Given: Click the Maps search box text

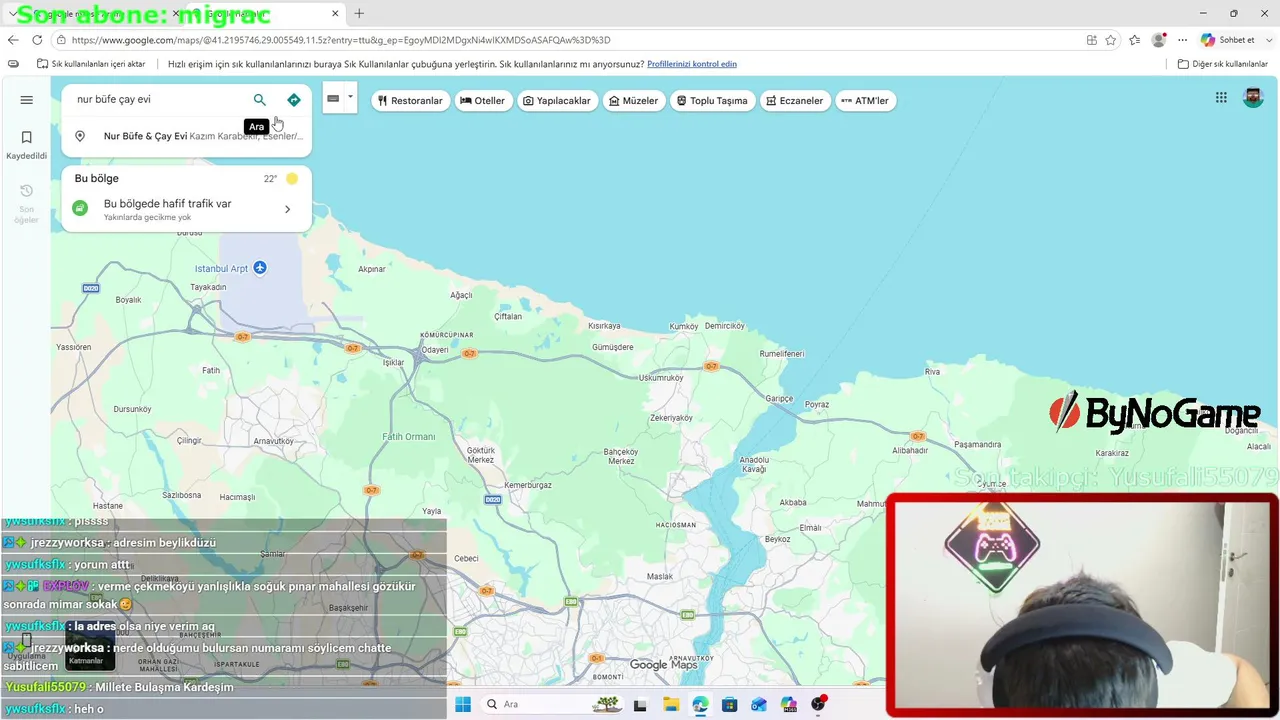Looking at the screenshot, I should click(x=114, y=100).
